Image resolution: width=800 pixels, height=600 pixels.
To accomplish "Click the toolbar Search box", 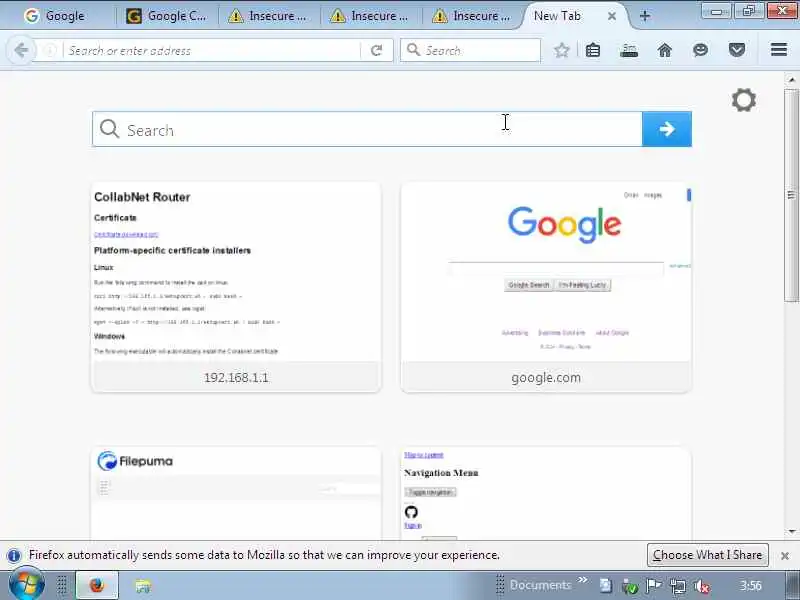I will pyautogui.click(x=470, y=50).
